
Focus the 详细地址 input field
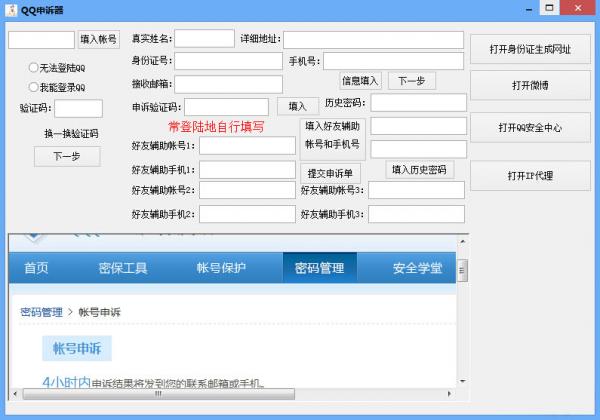373,40
